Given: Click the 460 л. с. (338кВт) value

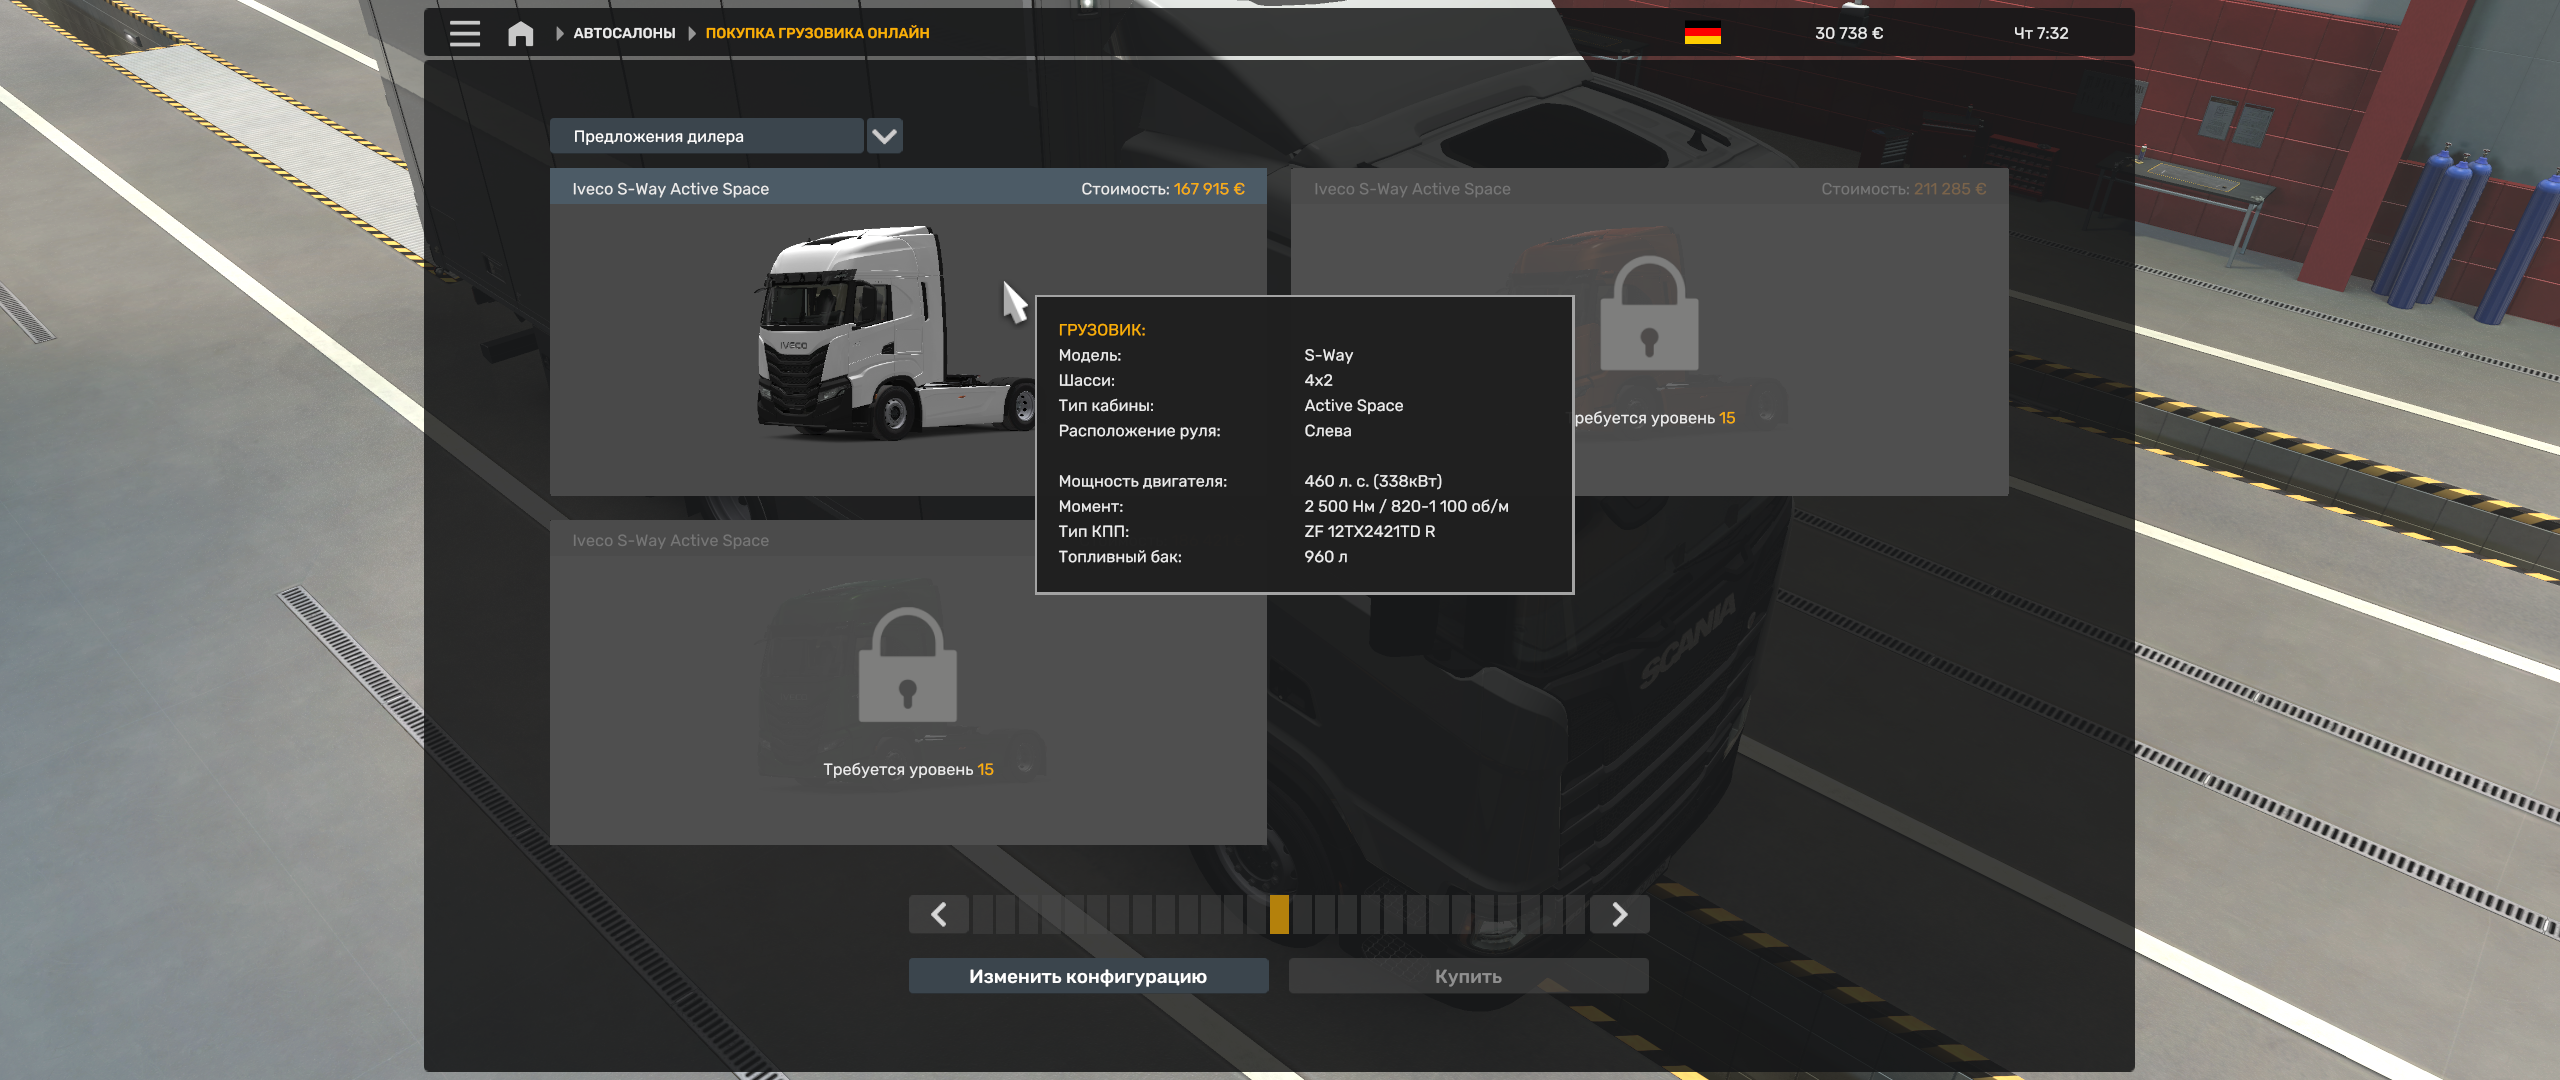Looking at the screenshot, I should click(1373, 481).
